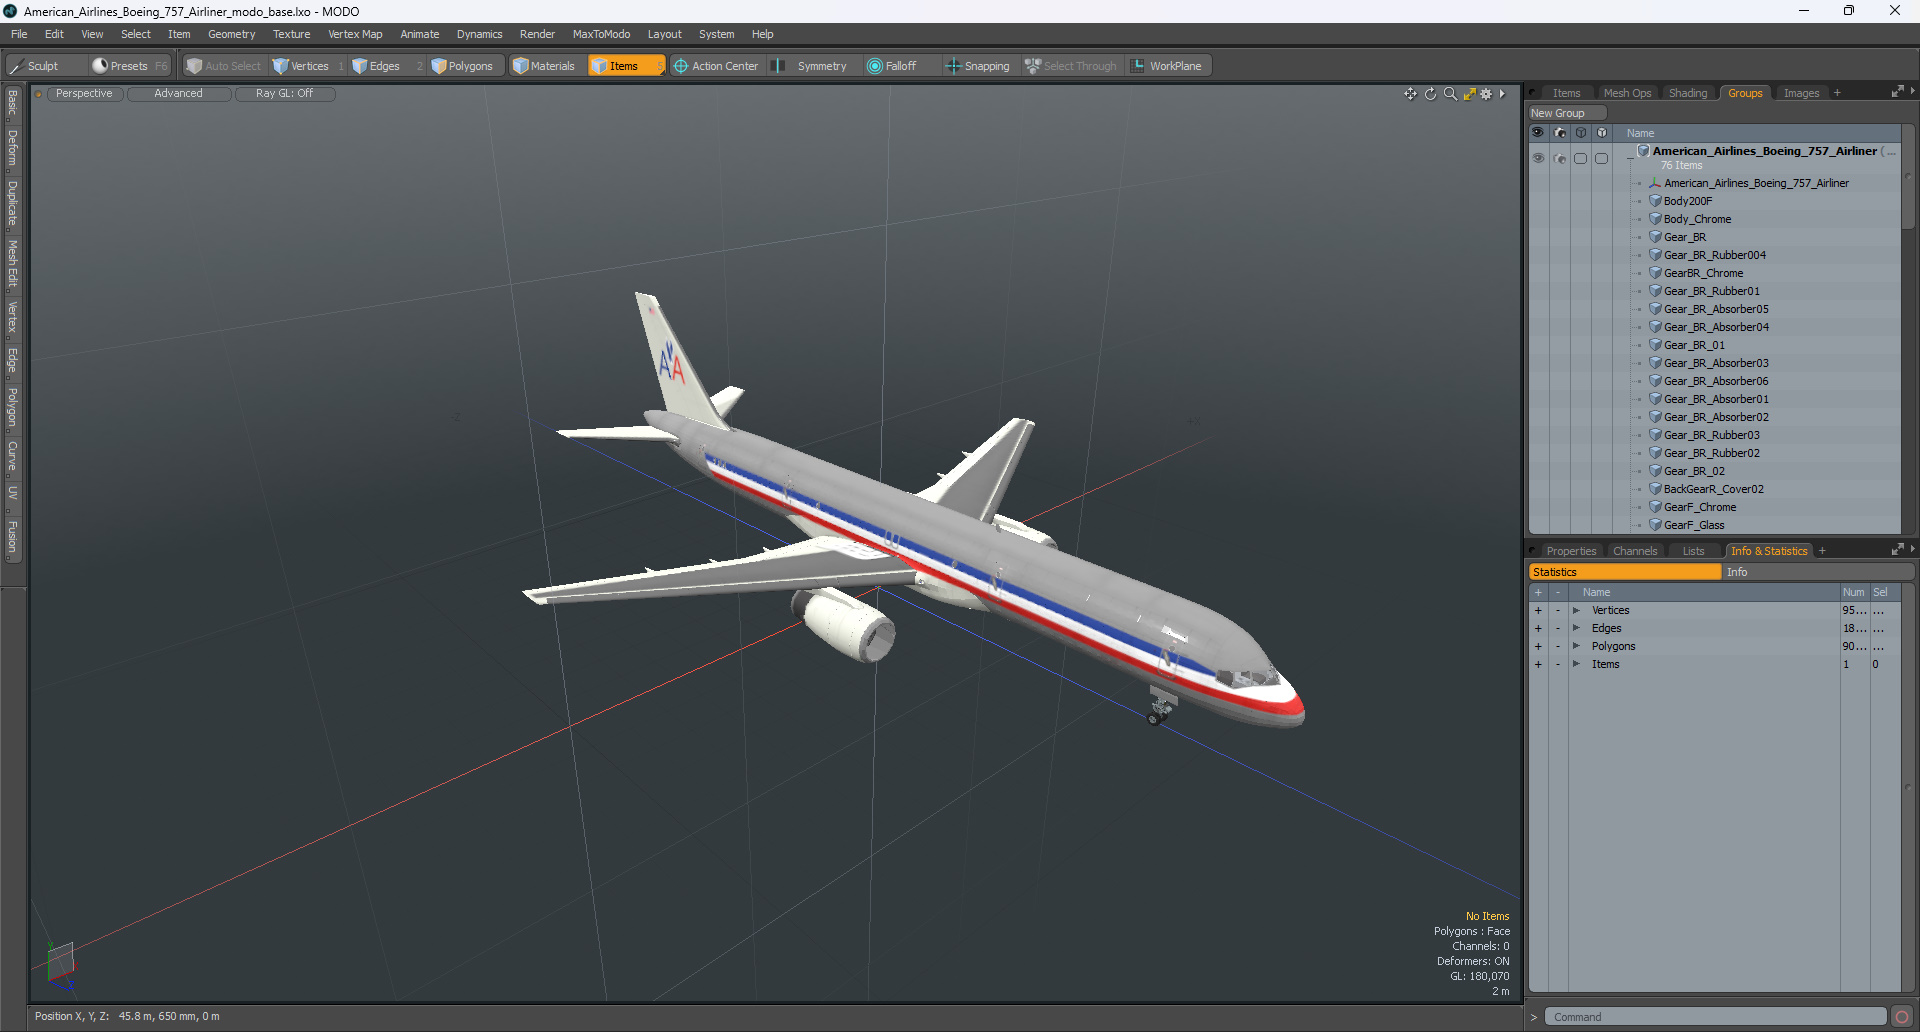Toggle visibility eye for American_Airlines group

pyautogui.click(x=1538, y=158)
